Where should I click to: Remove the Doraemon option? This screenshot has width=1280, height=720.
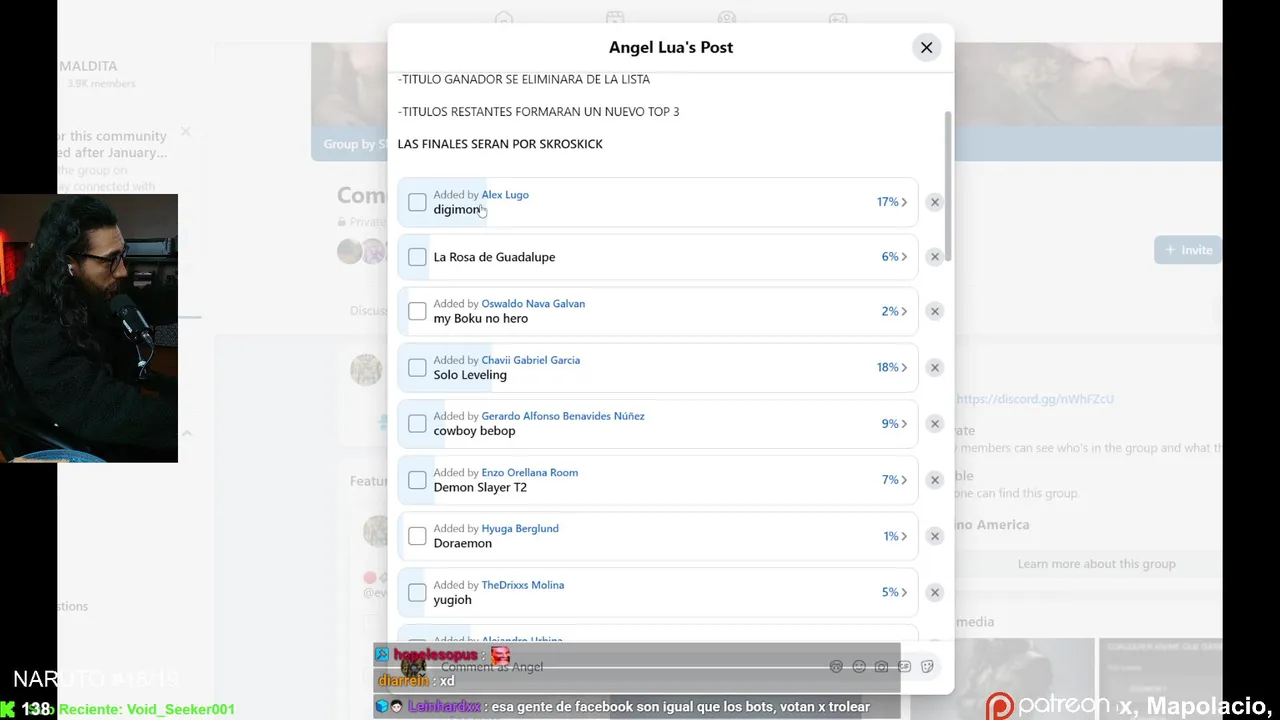[934, 536]
